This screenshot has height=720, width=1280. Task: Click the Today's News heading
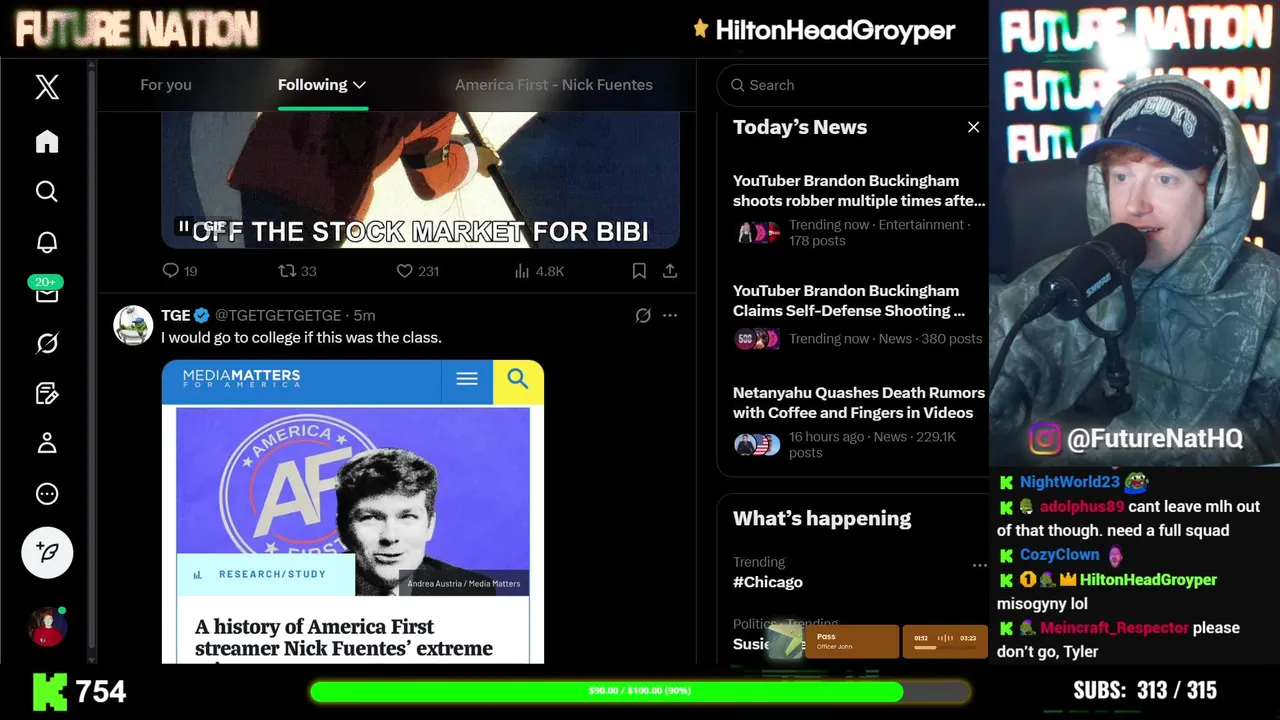point(800,127)
